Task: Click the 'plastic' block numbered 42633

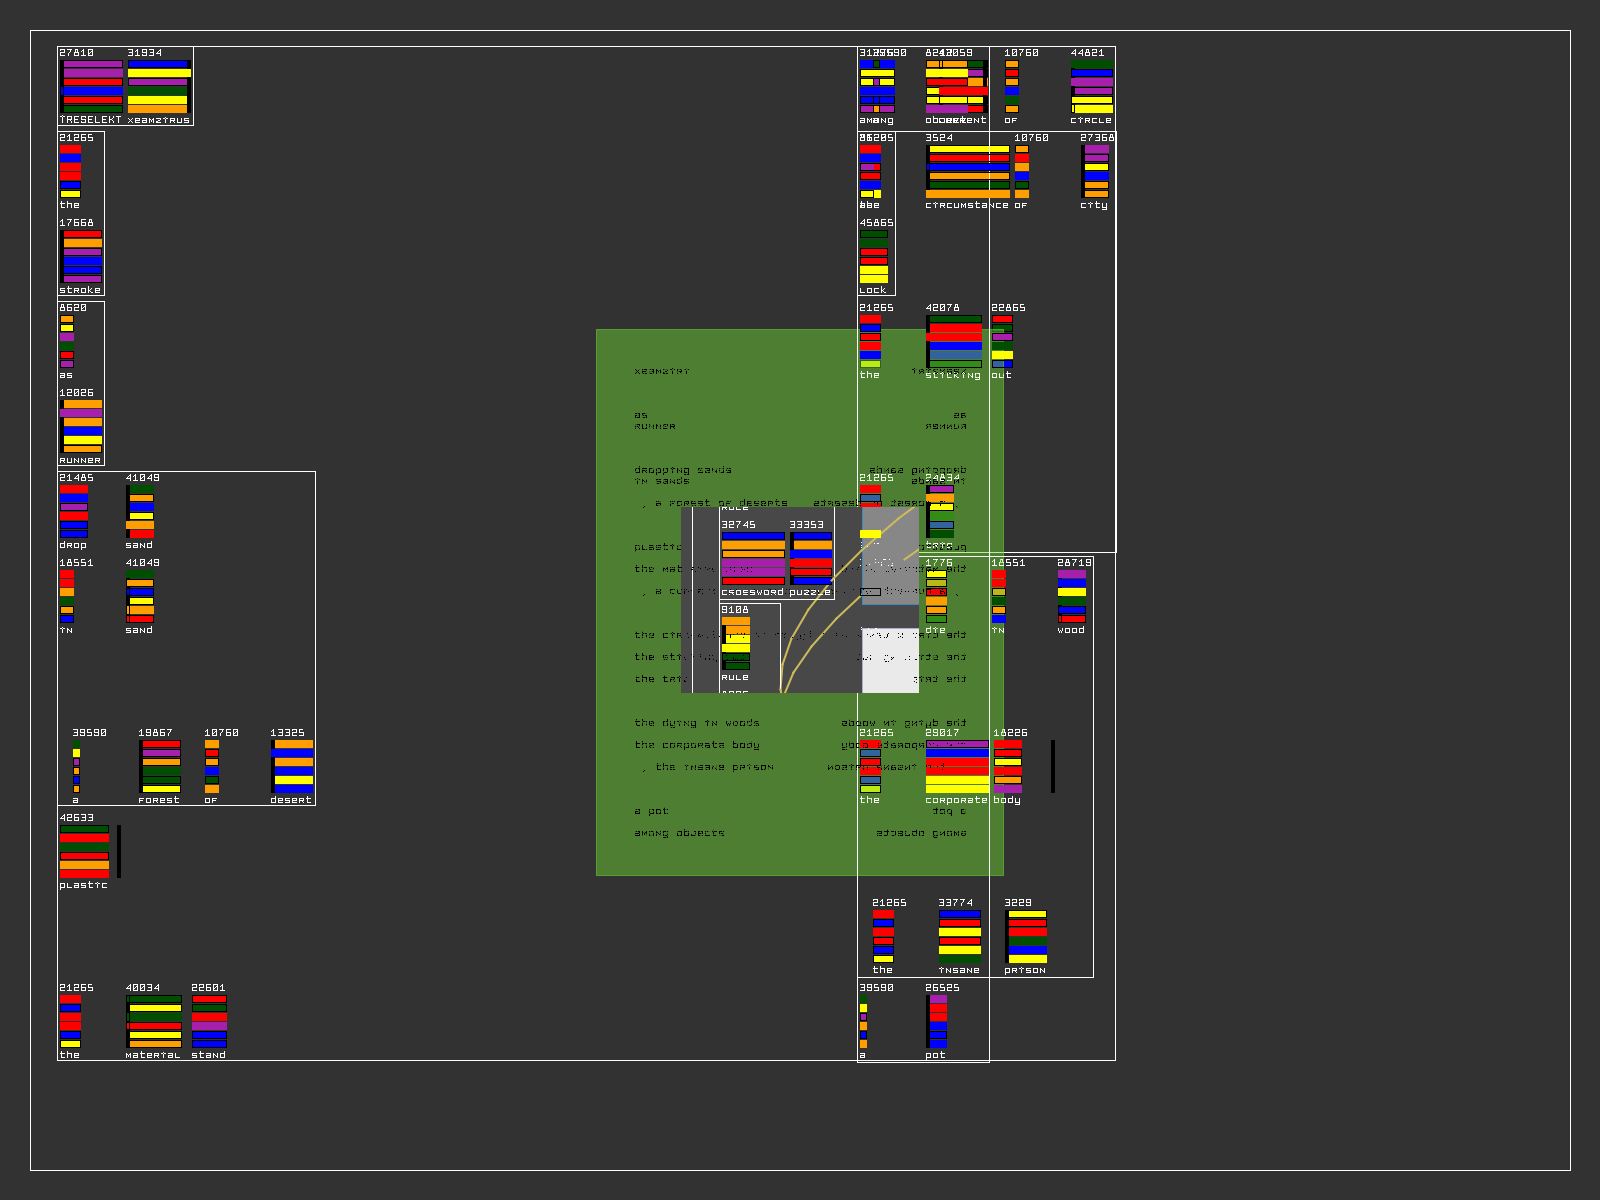Action: click(x=84, y=851)
